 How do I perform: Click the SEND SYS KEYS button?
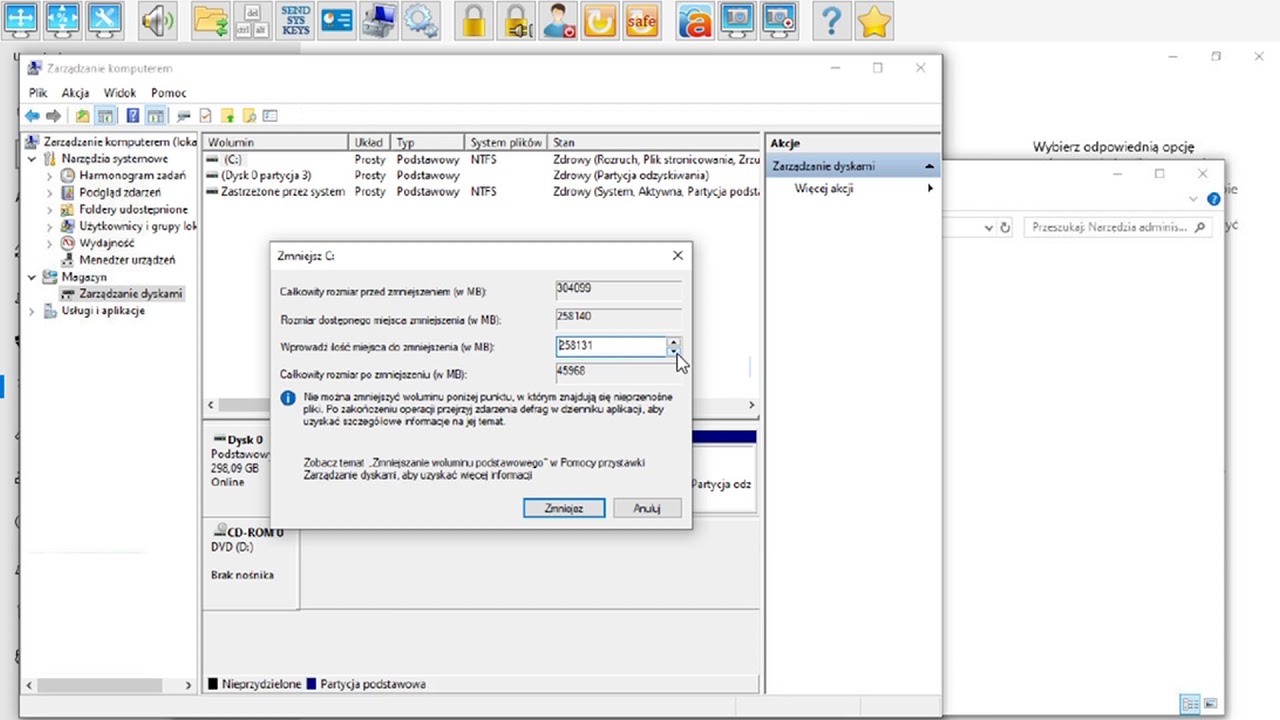[x=295, y=18]
